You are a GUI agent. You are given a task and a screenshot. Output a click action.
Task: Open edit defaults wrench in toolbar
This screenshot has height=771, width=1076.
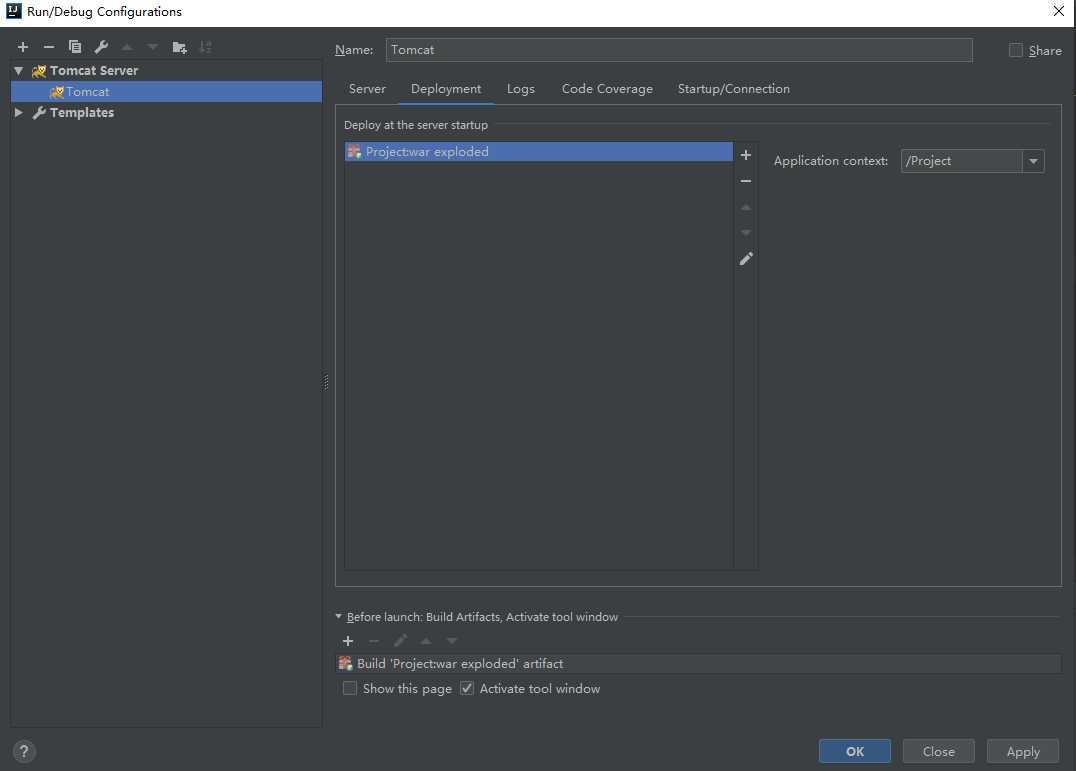point(101,47)
